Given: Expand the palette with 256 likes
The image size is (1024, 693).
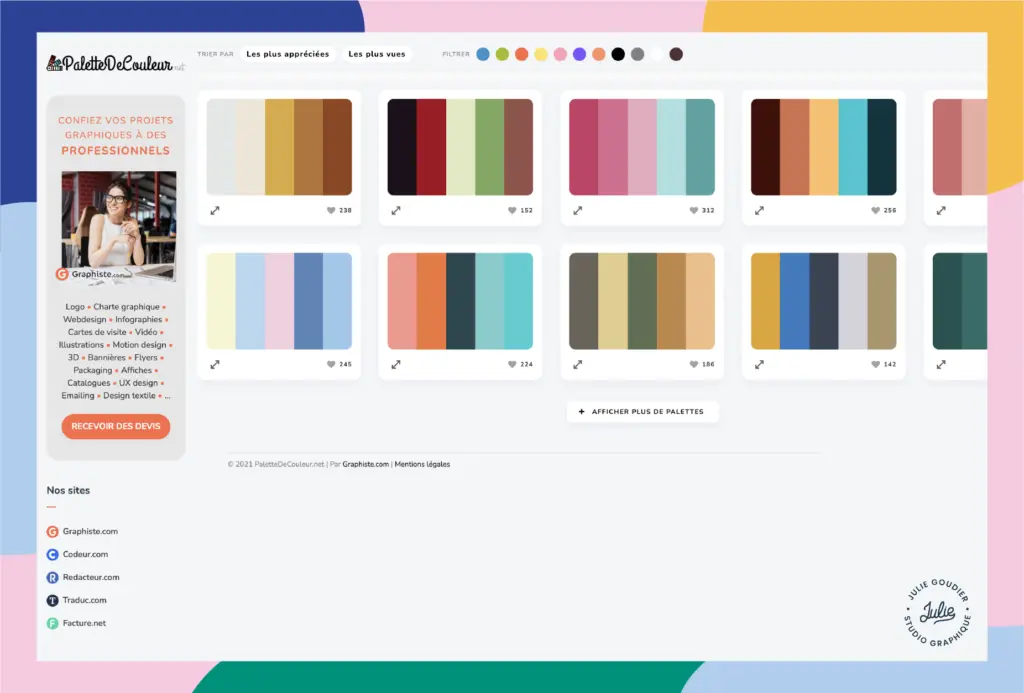Looking at the screenshot, I should tap(759, 211).
